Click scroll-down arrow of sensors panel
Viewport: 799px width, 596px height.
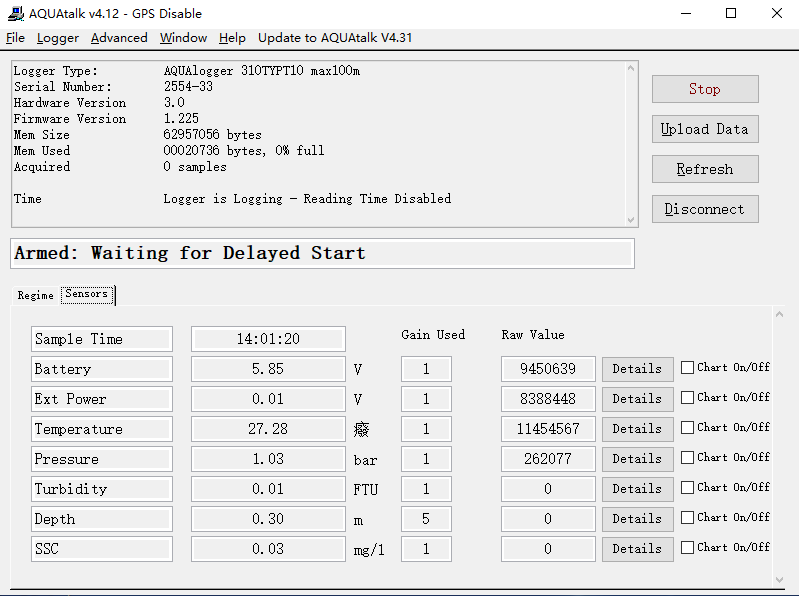[x=780, y=578]
